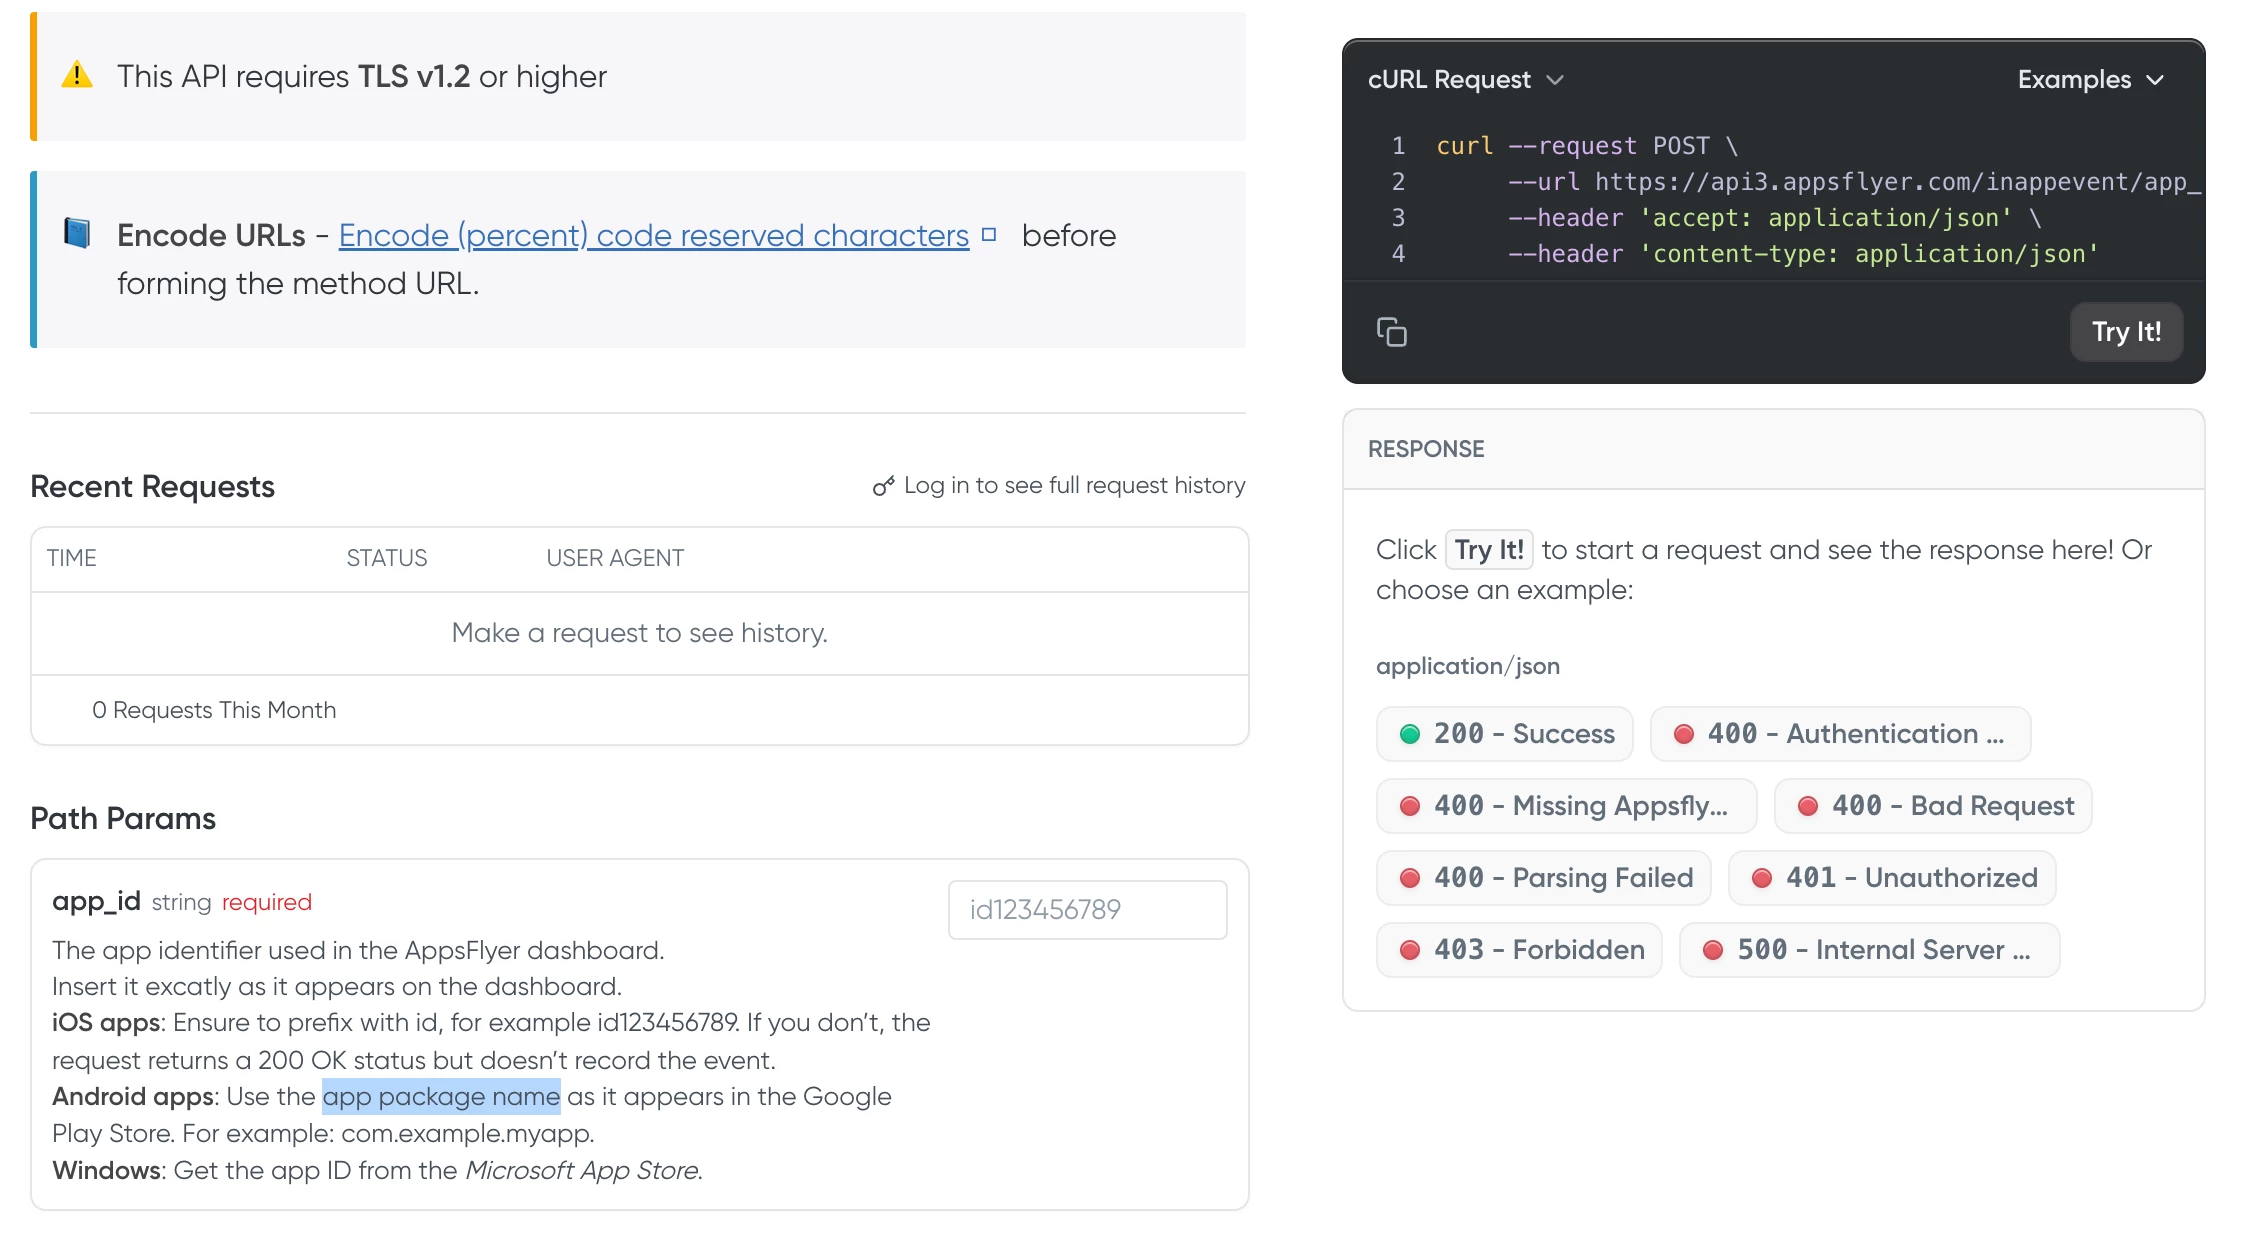
Task: Click Log in to see full request history
Action: click(x=1073, y=486)
